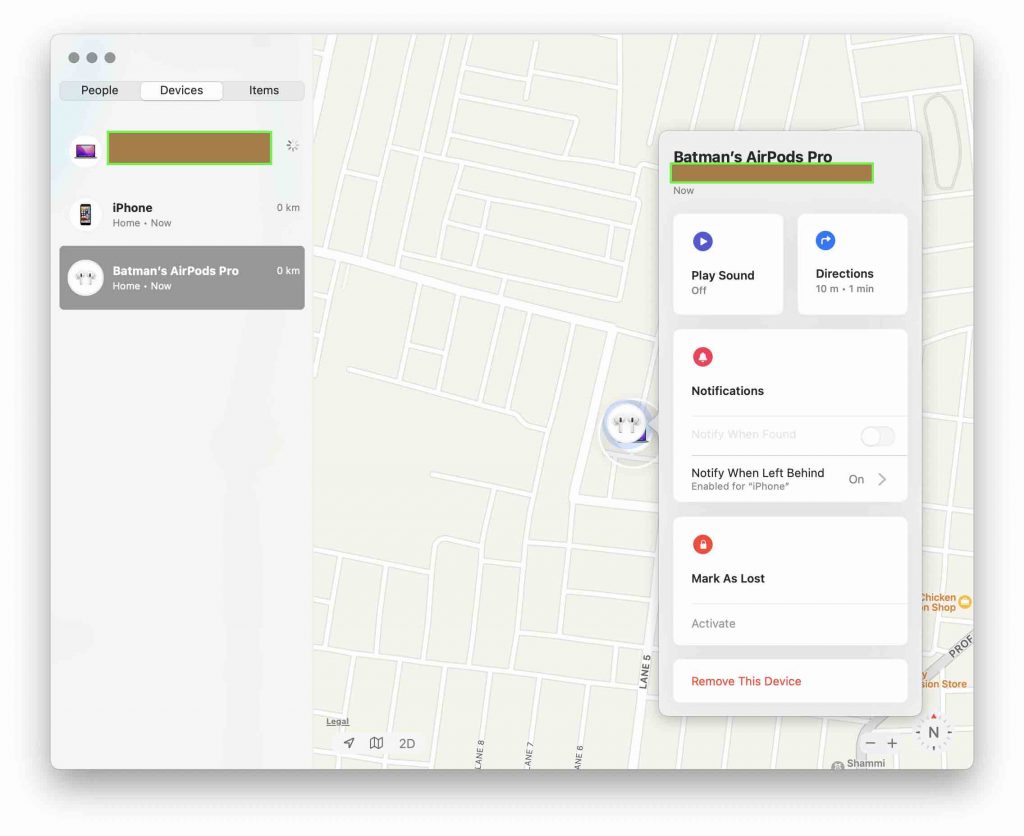
Task: Click the Play Sound icon
Action: 702,241
